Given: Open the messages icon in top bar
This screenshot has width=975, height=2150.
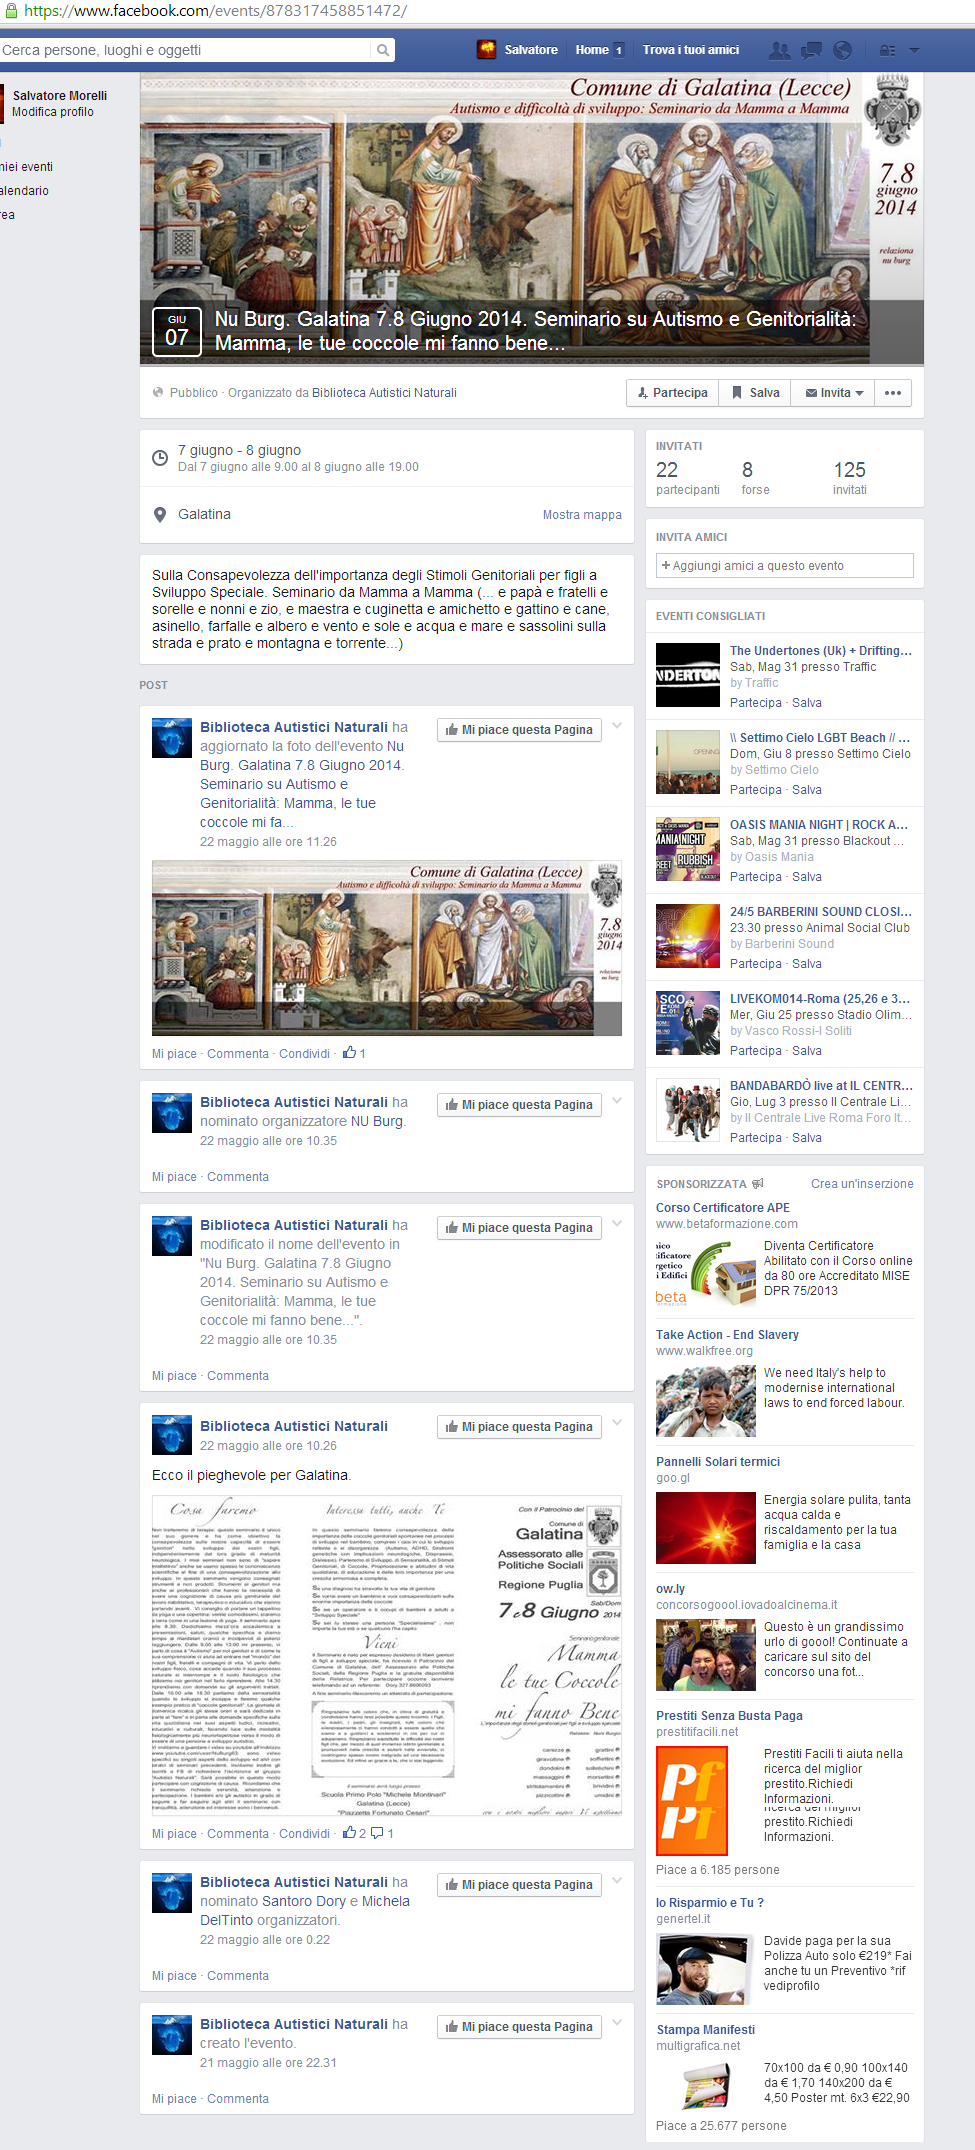Looking at the screenshot, I should 811,50.
